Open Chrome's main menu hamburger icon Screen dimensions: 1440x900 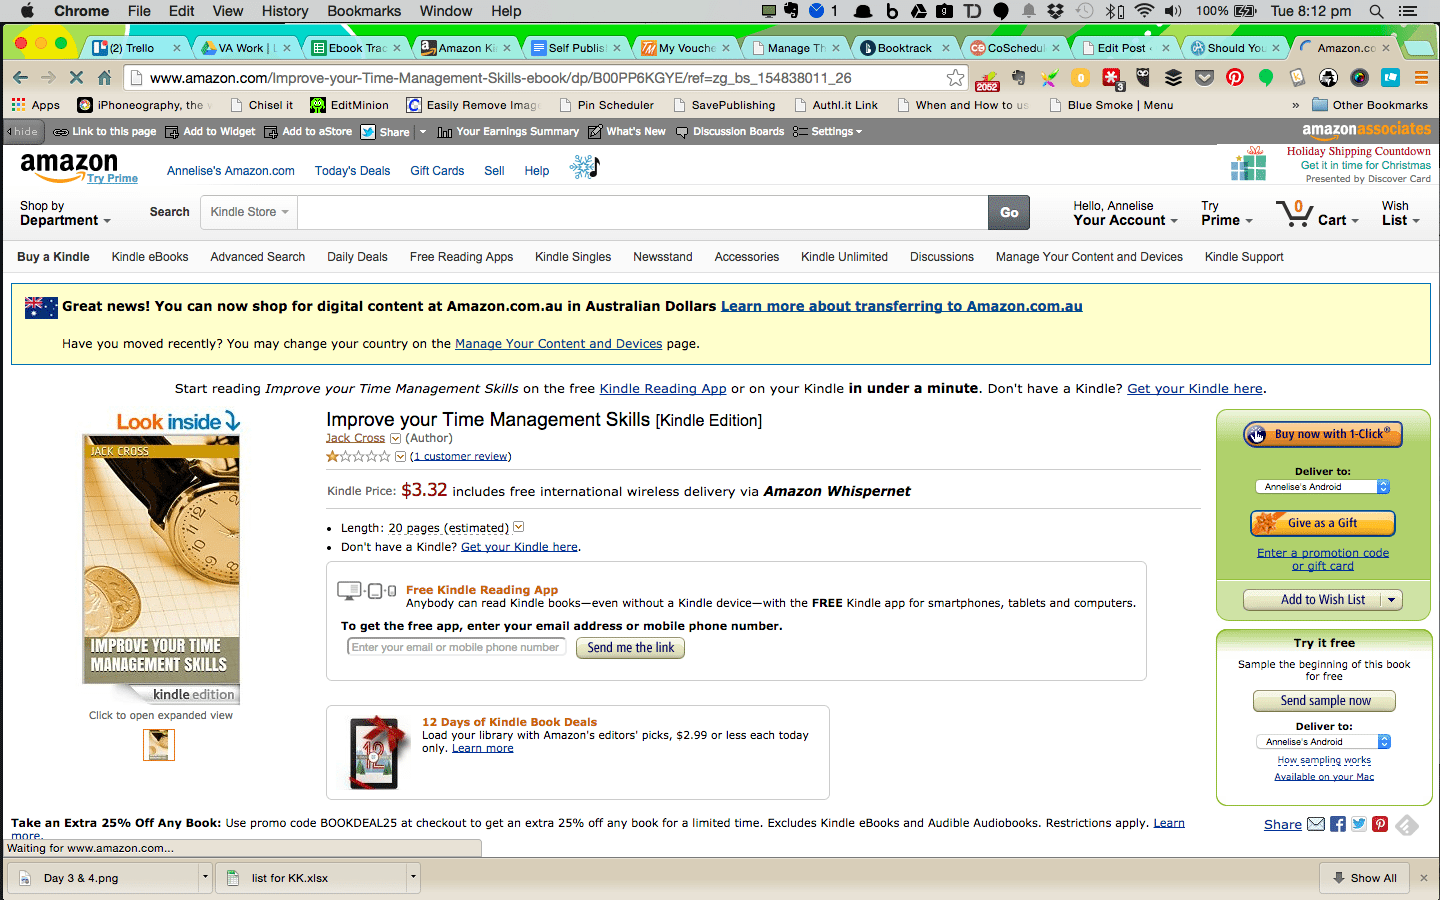(1421, 77)
